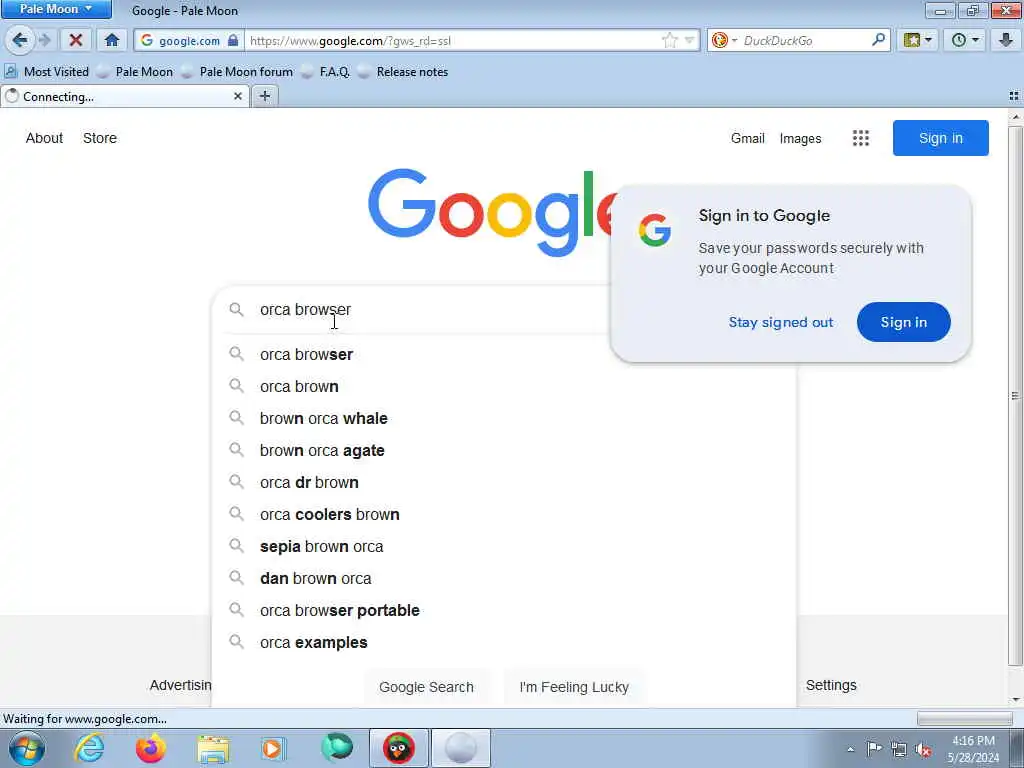Viewport: 1024px width, 768px height.
Task: Click the forward navigation arrow
Action: click(44, 40)
